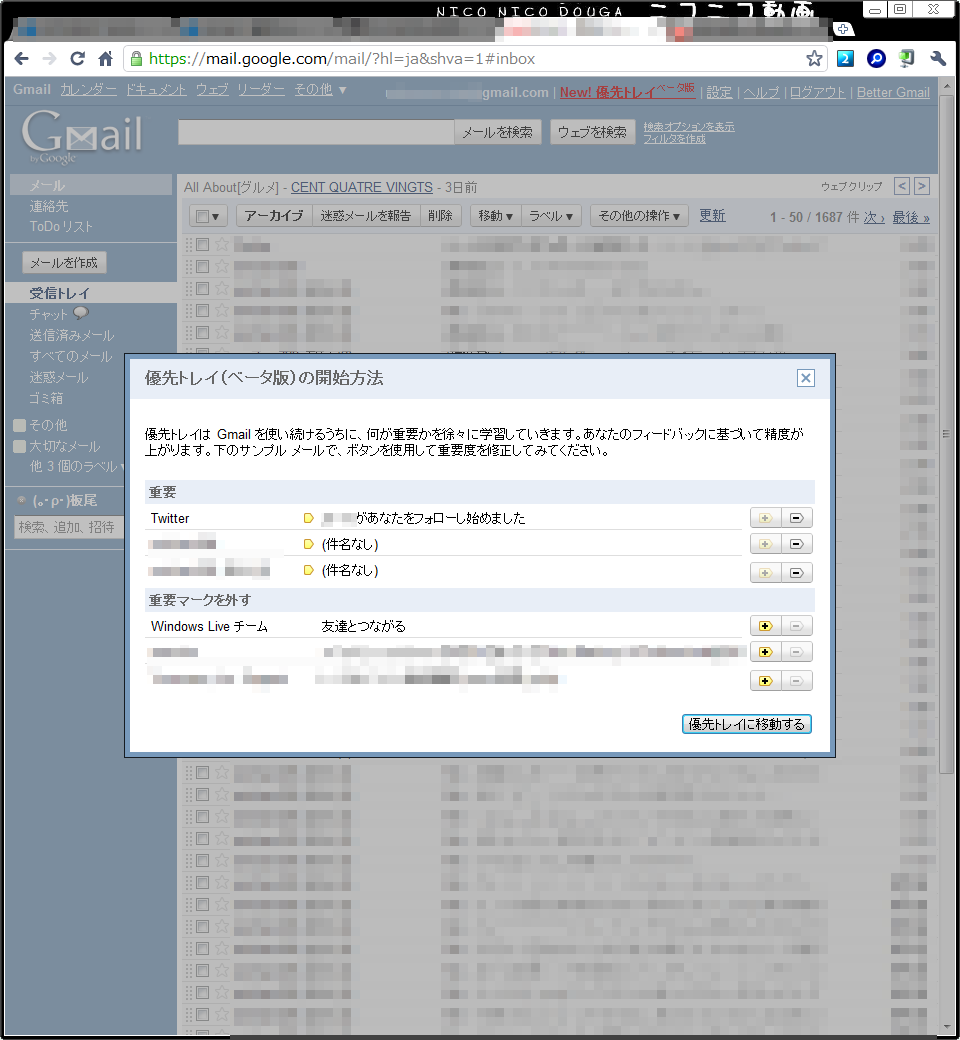The height and width of the screenshot is (1040, 960).
Task: Expand その他 menu in top bar
Action: click(x=320, y=90)
